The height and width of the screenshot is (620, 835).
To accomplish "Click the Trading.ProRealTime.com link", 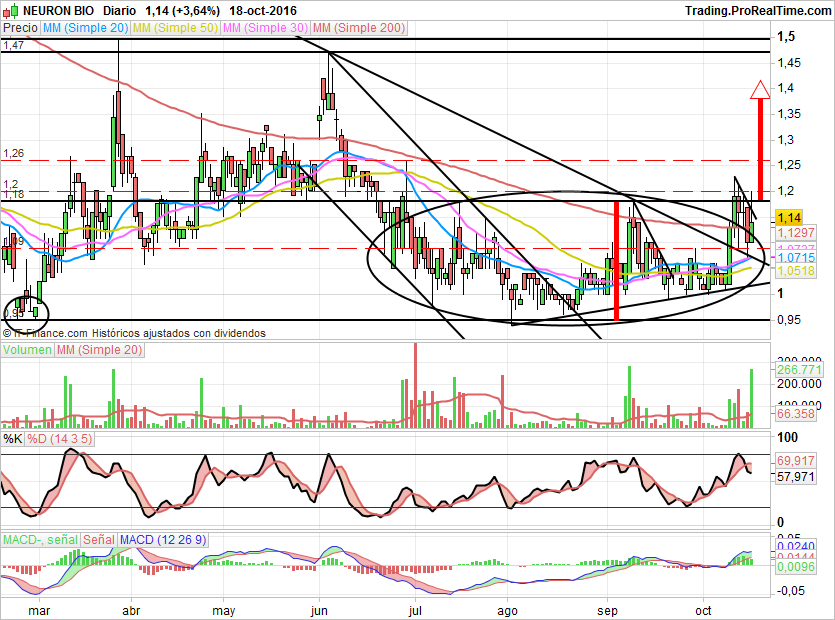I will point(756,10).
